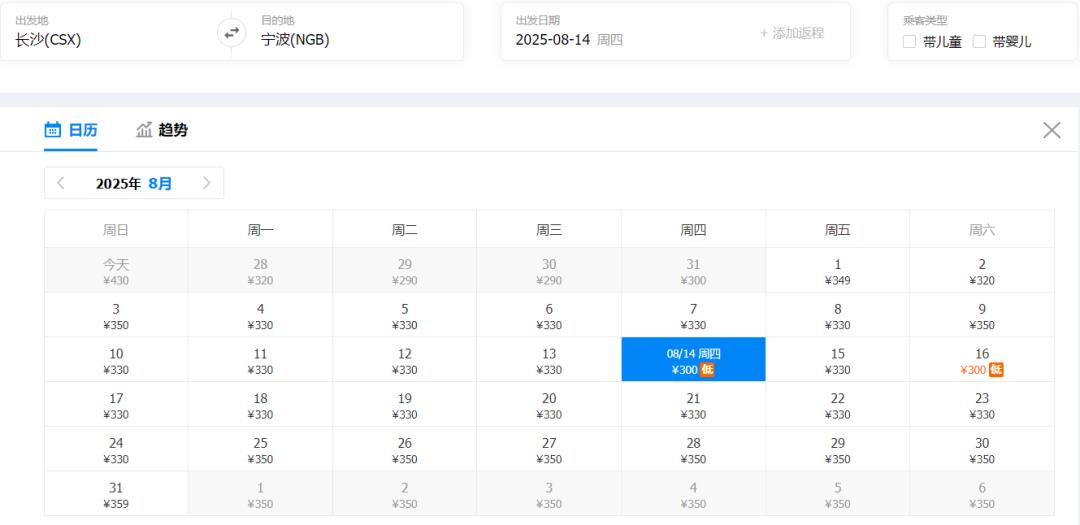Choose August 31 priced ¥359
This screenshot has width=1080, height=525.
tap(116, 493)
